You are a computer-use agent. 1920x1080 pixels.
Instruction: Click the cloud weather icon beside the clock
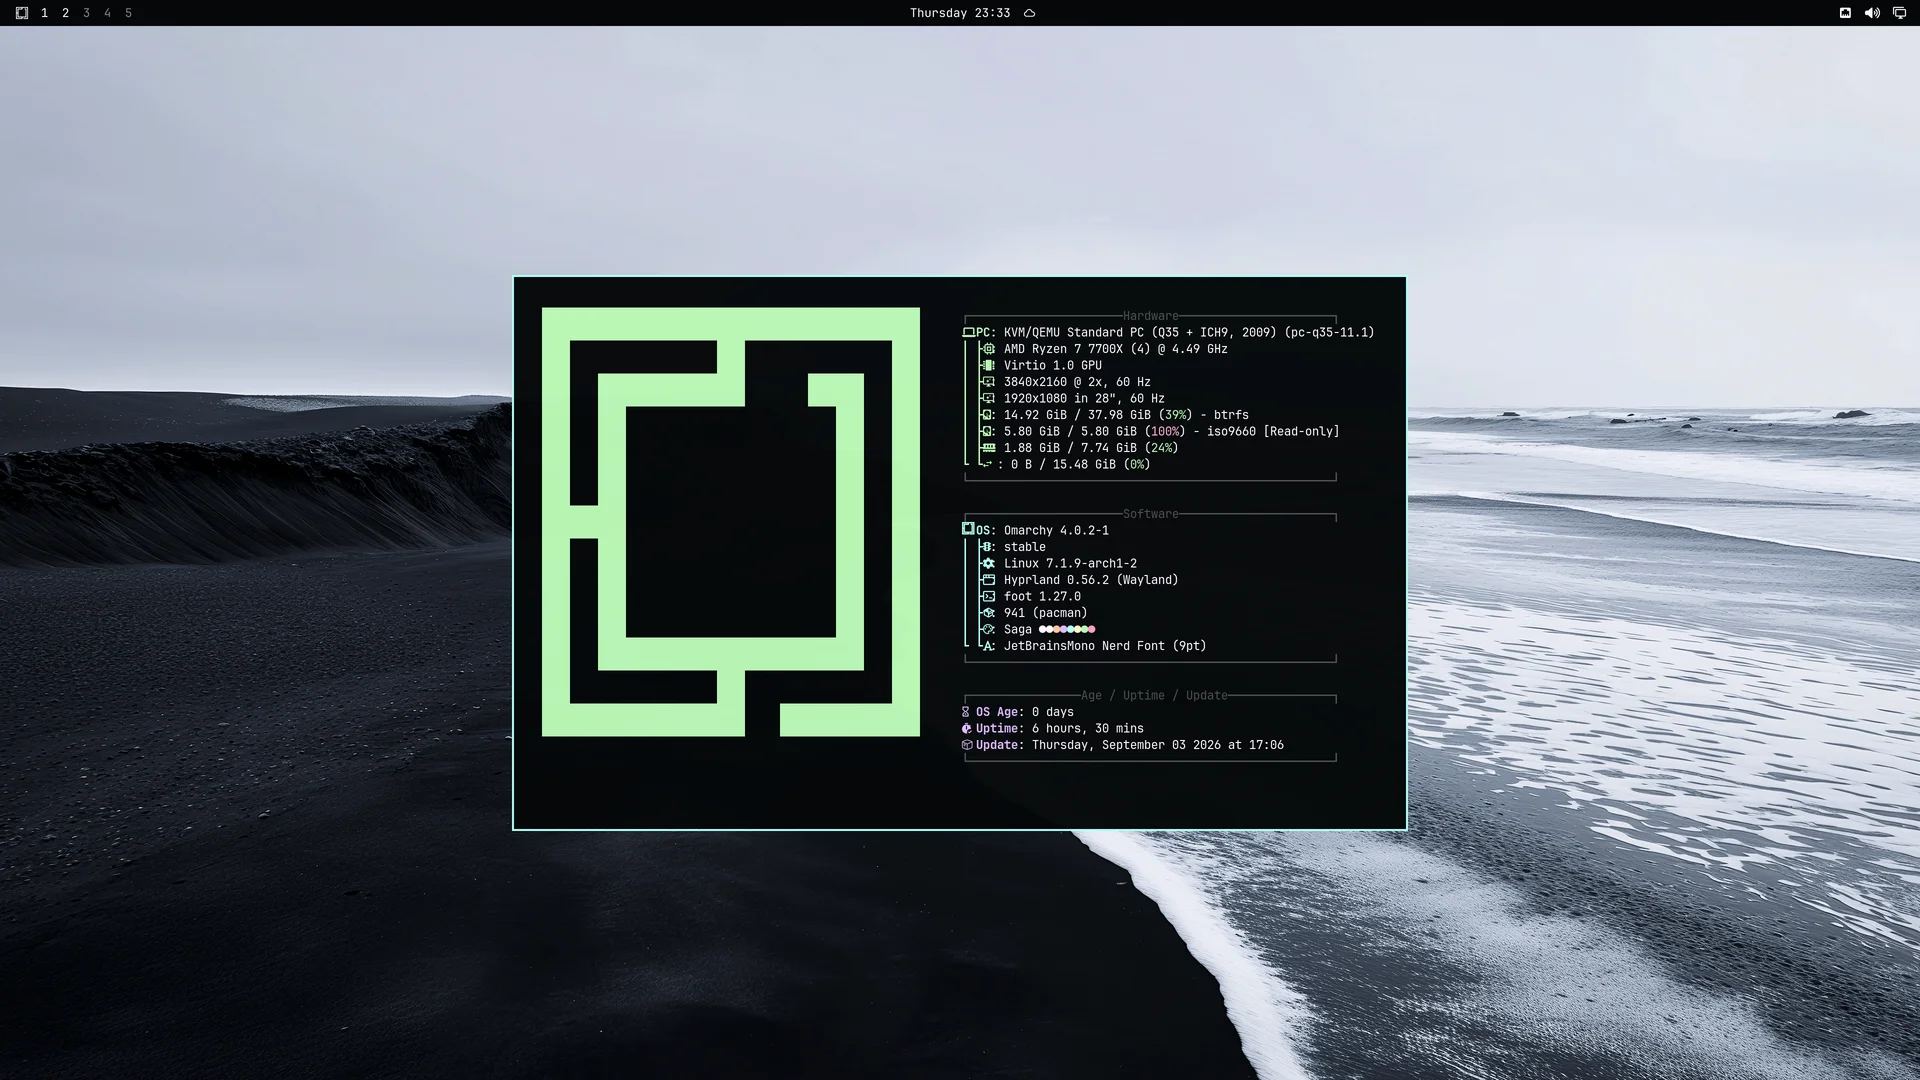tap(1029, 13)
